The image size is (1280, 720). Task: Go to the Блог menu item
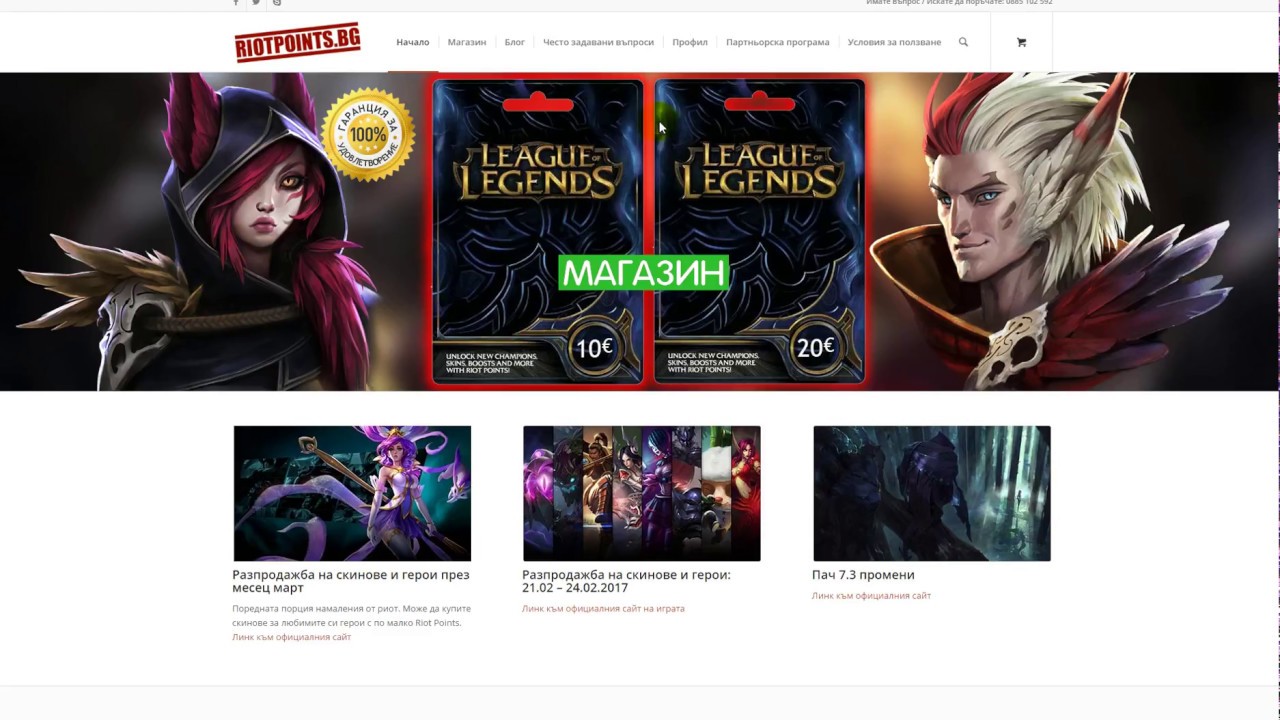point(515,42)
